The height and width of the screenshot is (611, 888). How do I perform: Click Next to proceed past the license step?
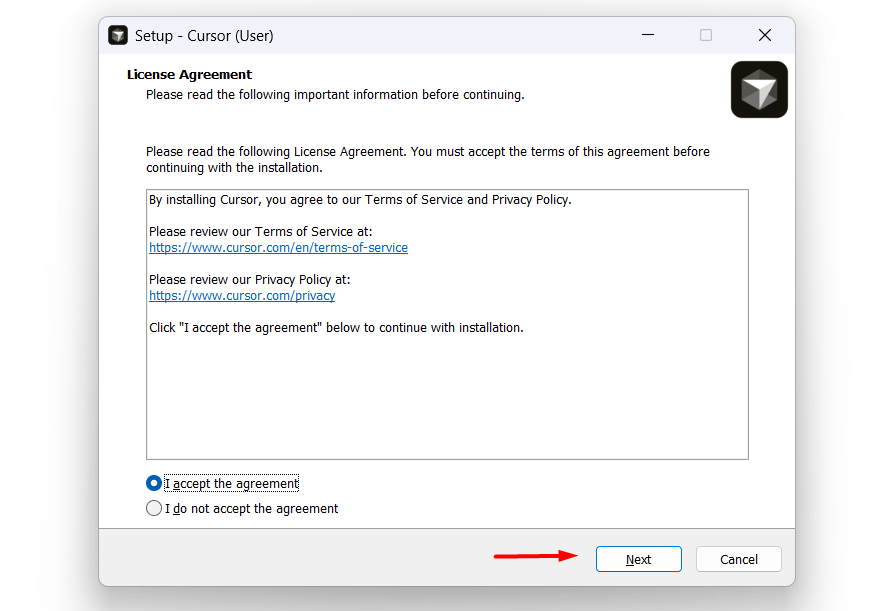click(x=638, y=558)
